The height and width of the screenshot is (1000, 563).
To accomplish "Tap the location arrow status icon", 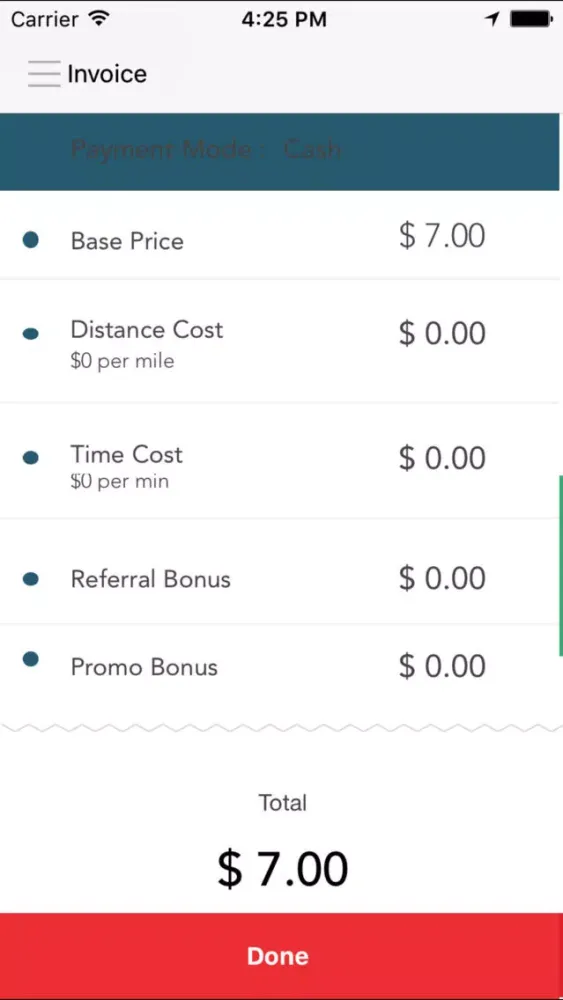I will [492, 20].
